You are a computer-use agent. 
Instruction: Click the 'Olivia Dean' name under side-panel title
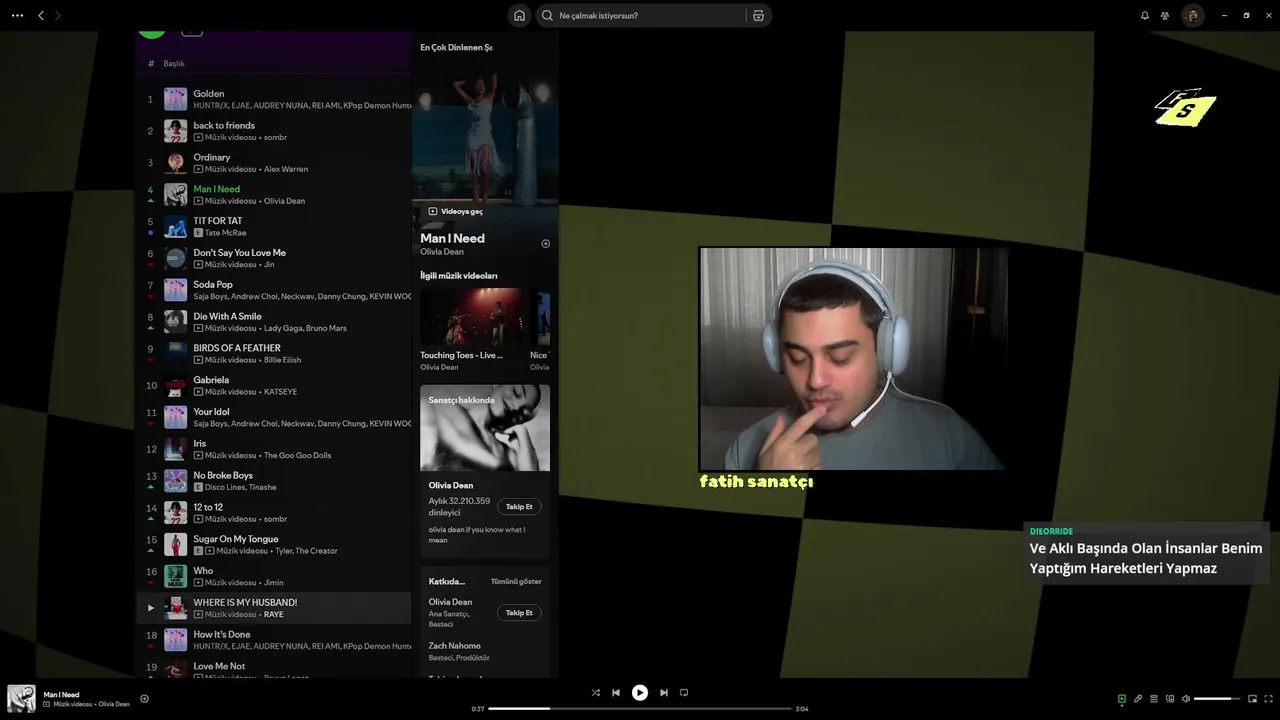coord(442,252)
